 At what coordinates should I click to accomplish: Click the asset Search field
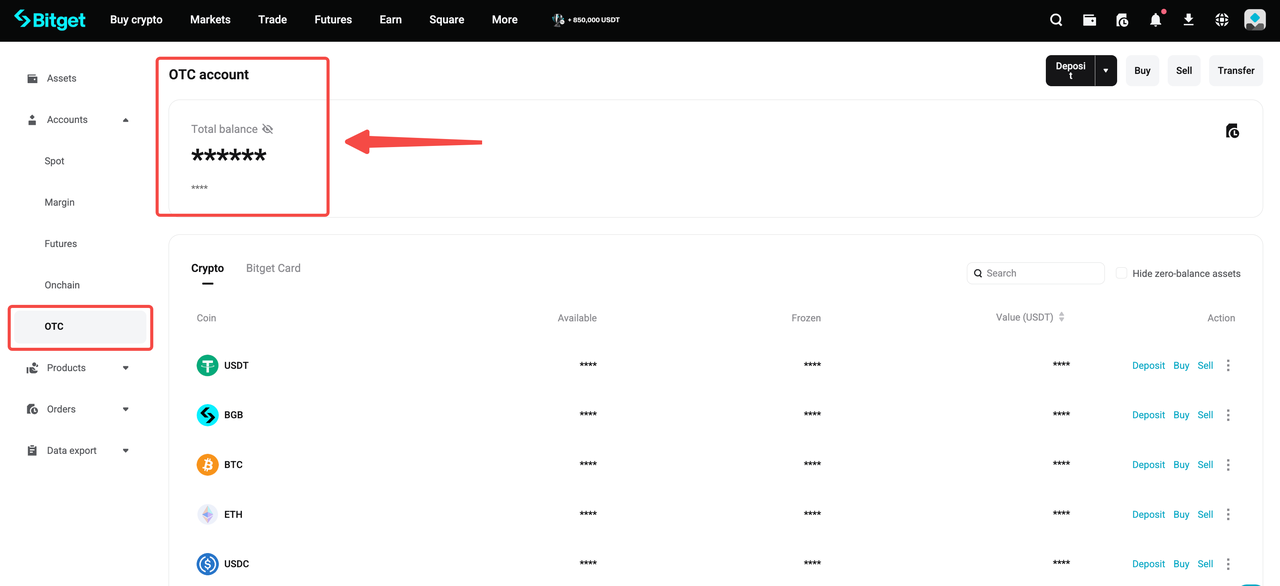pyautogui.click(x=1035, y=272)
